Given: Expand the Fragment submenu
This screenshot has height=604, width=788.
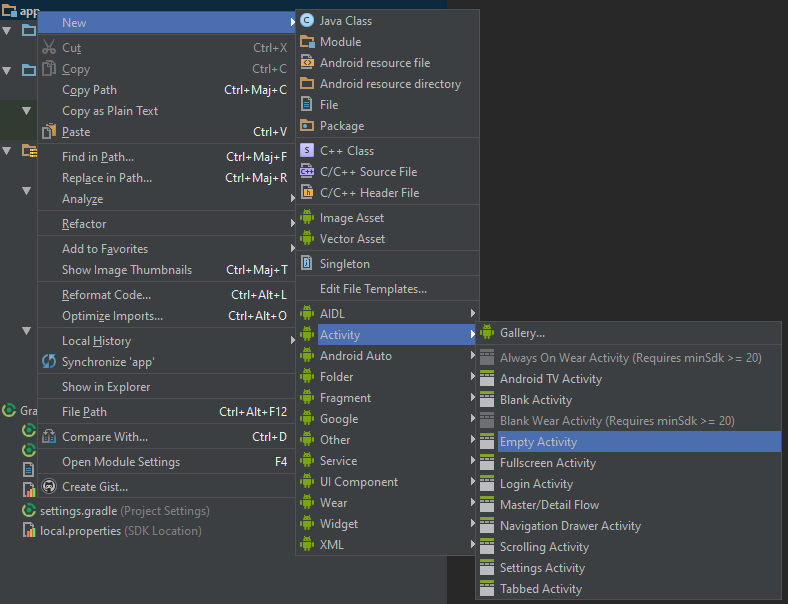Looking at the screenshot, I should (x=345, y=398).
